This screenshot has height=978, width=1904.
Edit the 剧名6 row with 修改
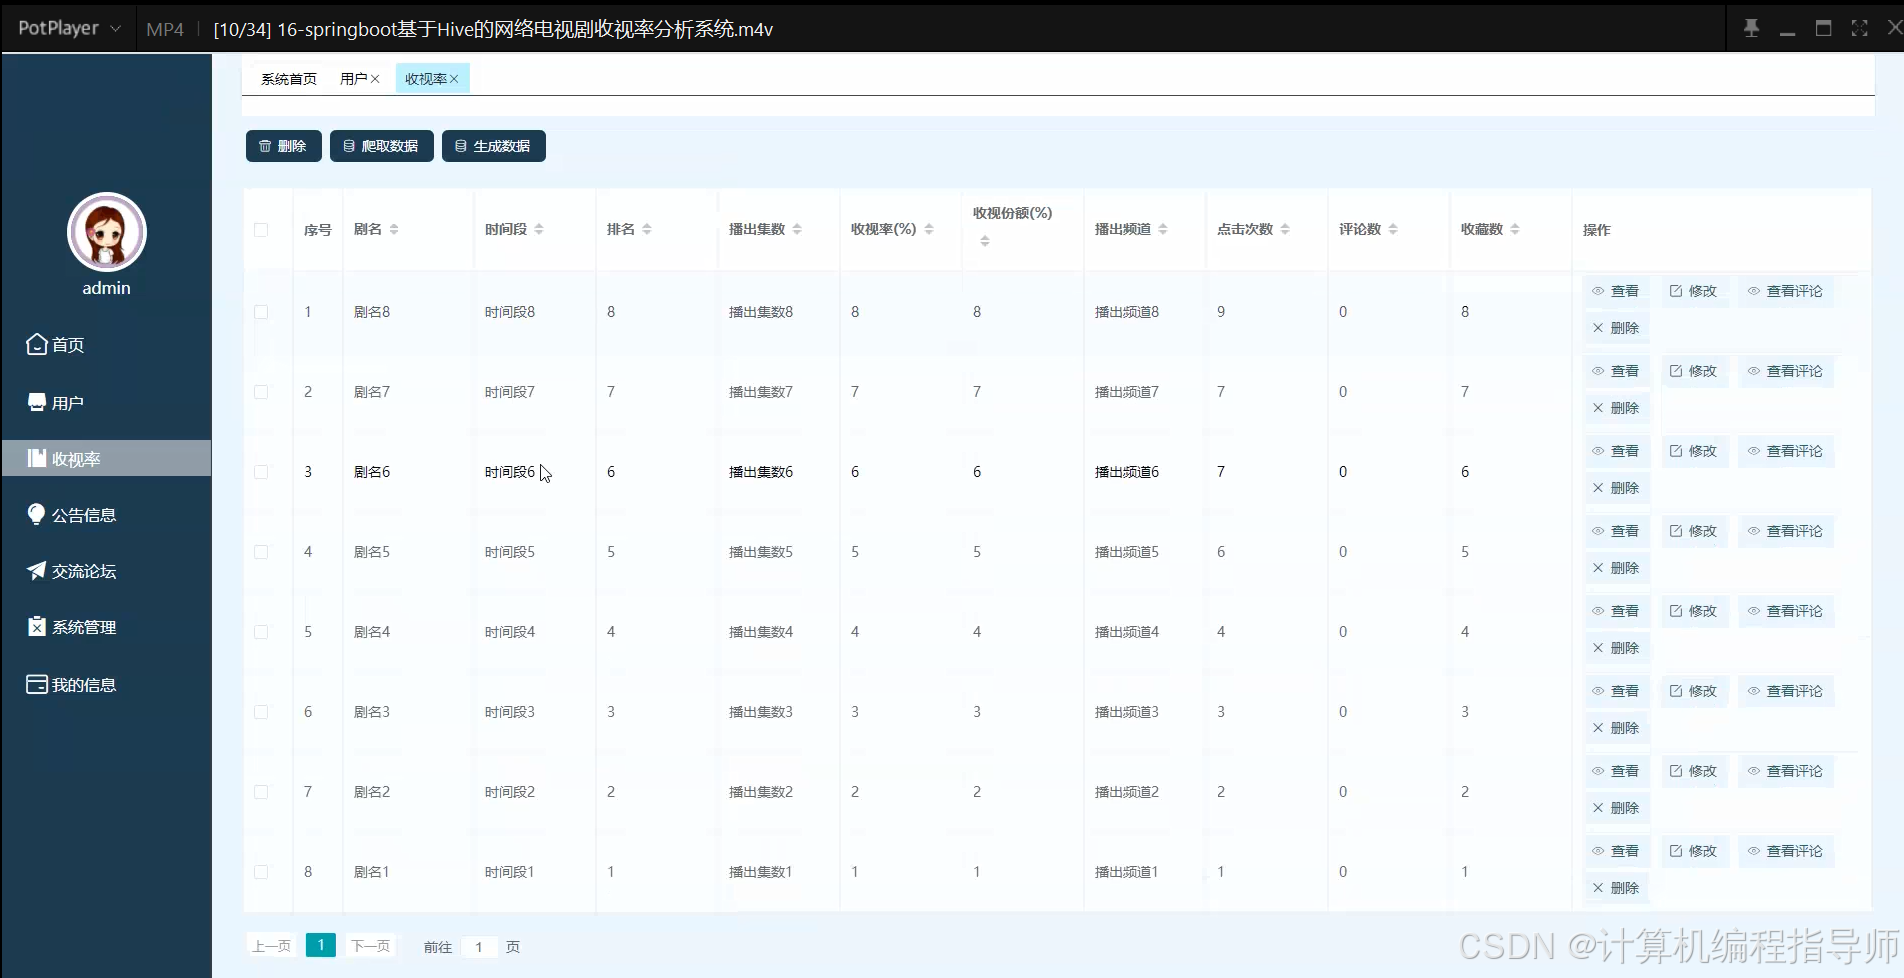click(x=1693, y=451)
